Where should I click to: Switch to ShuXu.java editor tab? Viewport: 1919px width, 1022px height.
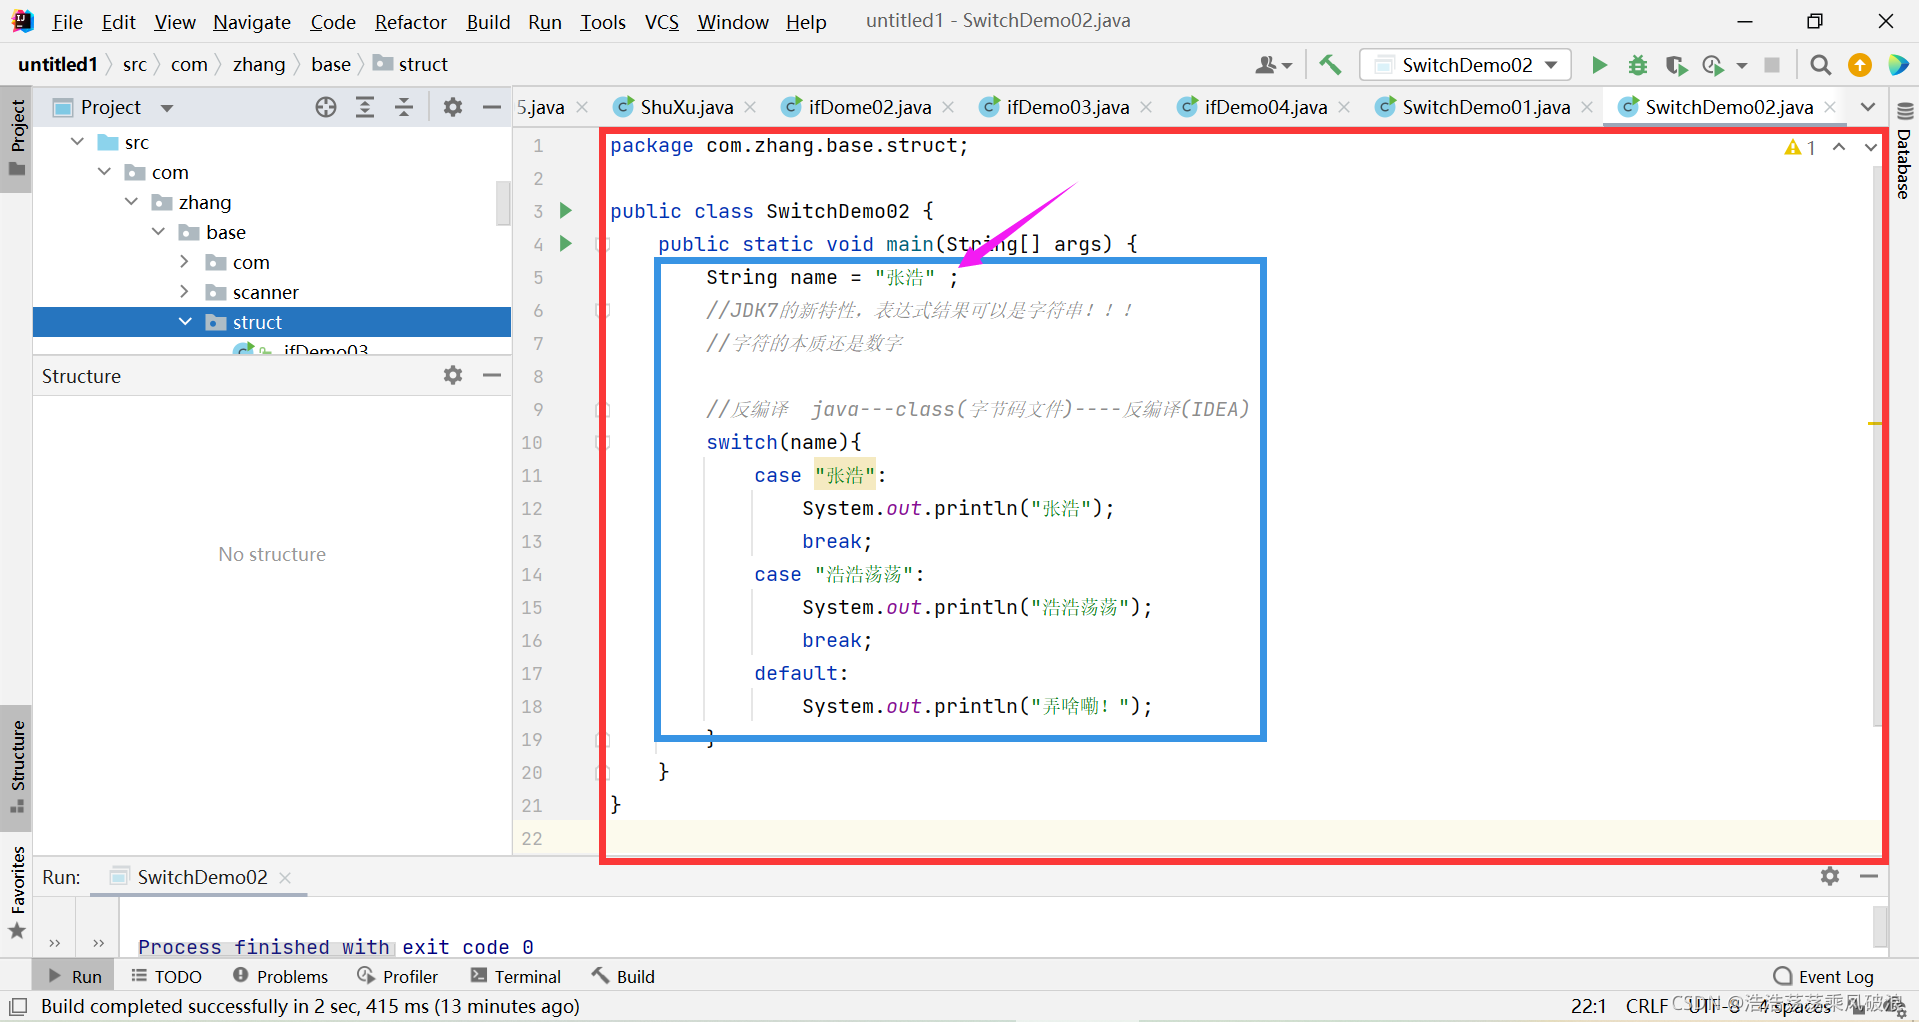[686, 107]
